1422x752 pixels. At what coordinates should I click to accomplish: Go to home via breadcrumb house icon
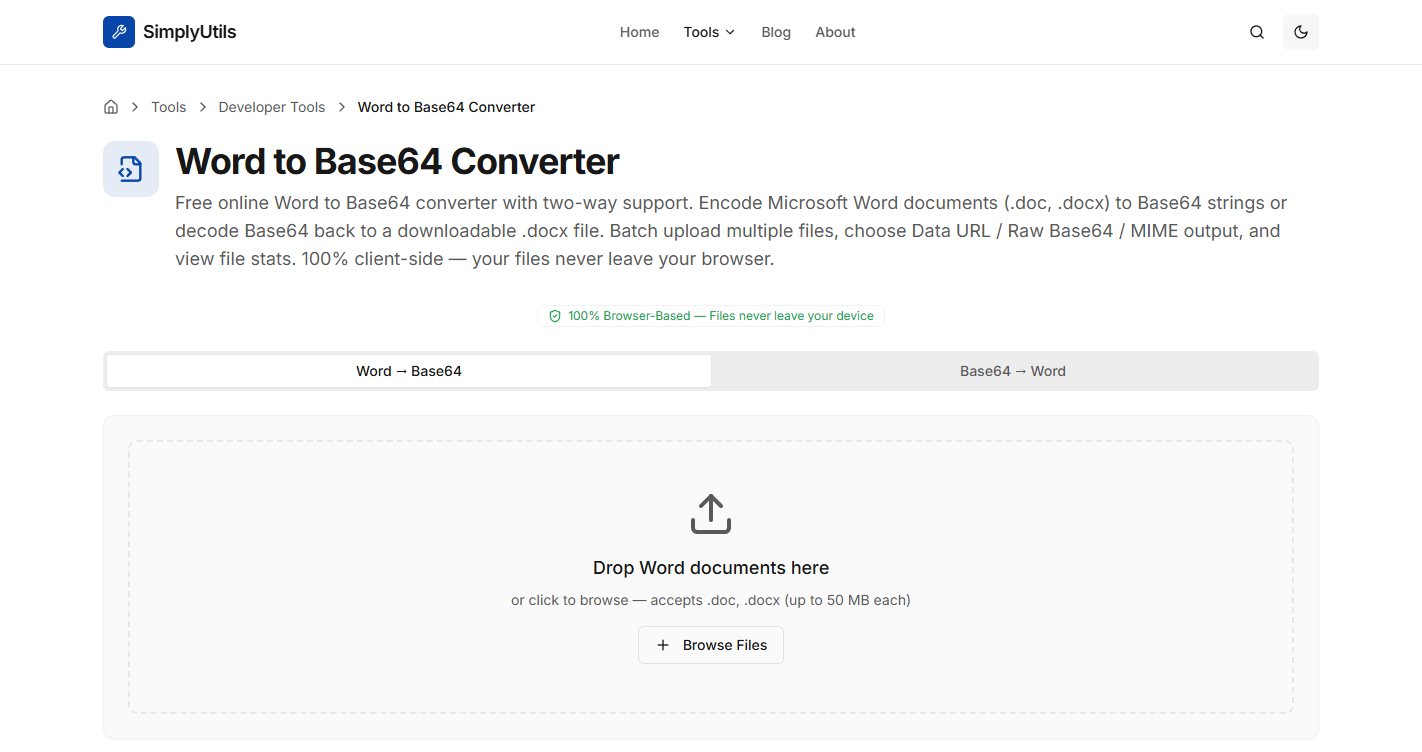(x=111, y=107)
